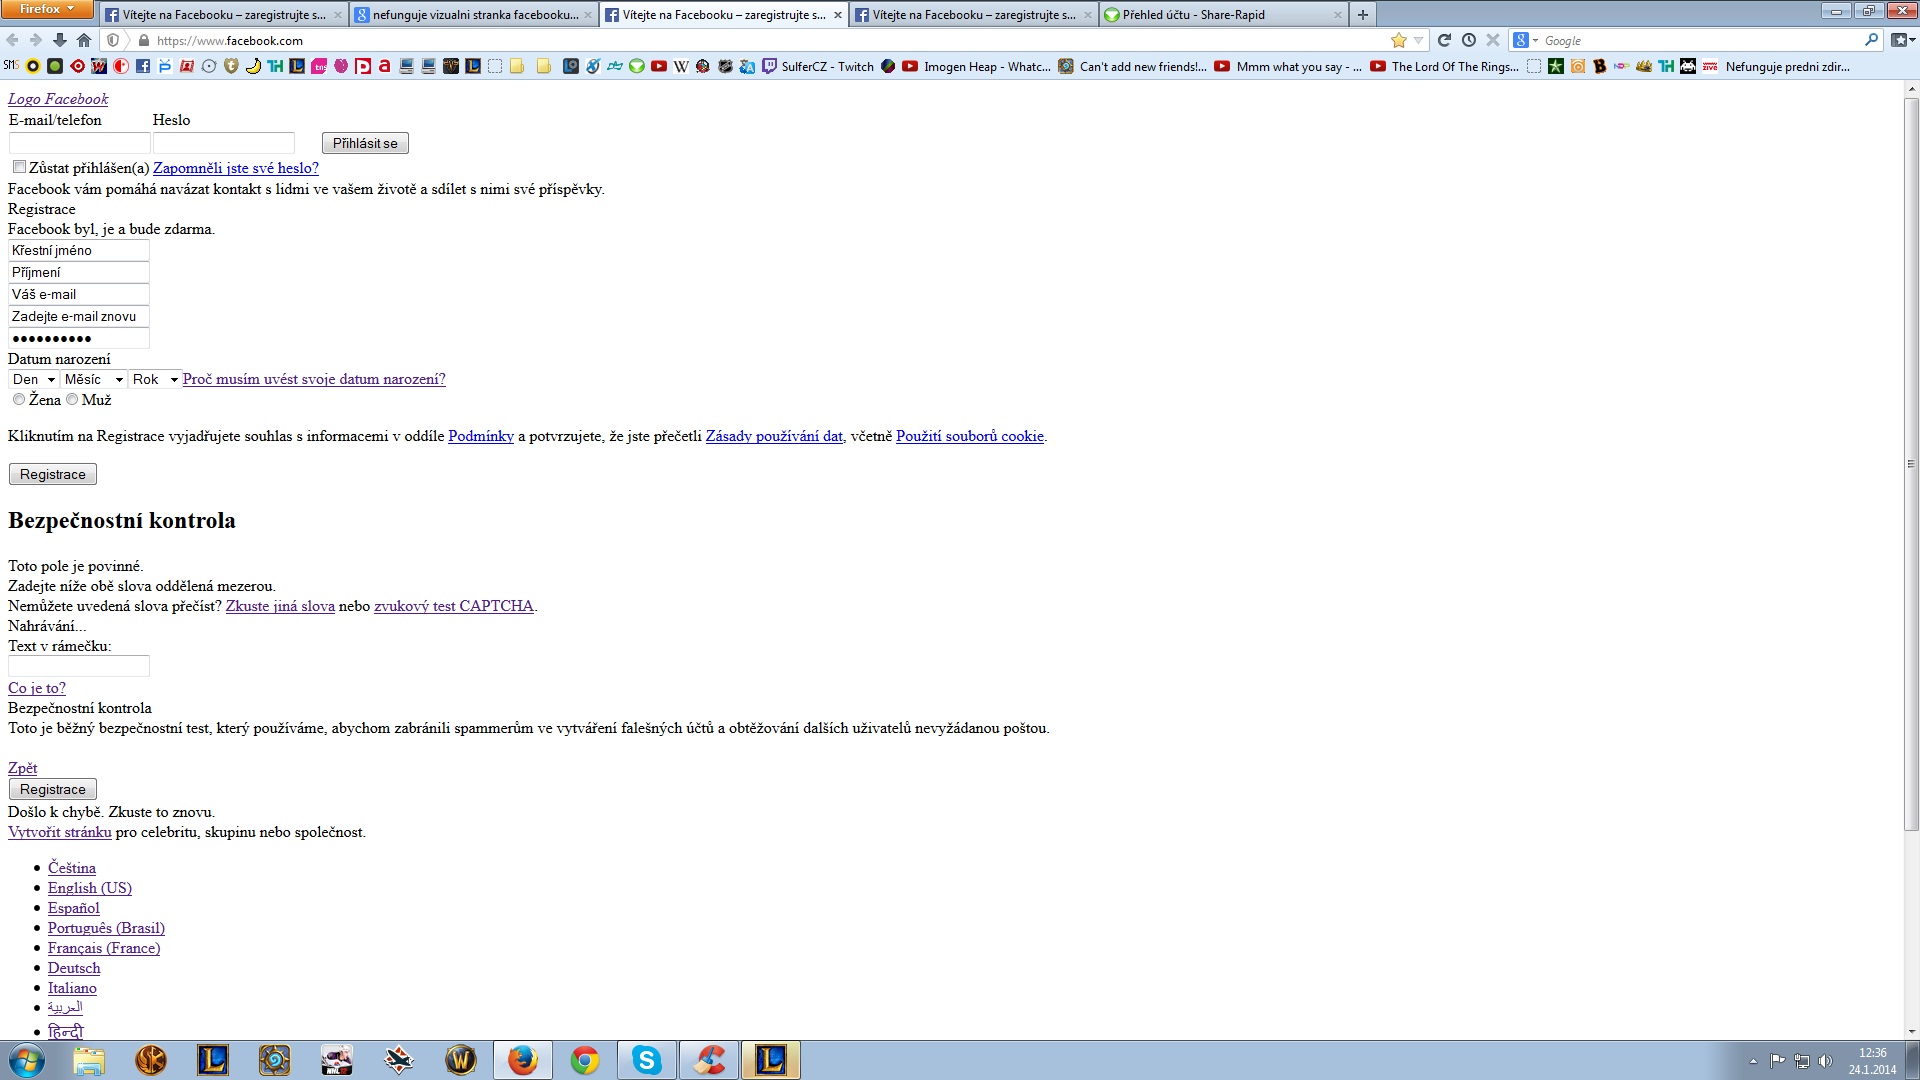Click the space invader bookmark icon
Image resolution: width=1920 pixels, height=1080 pixels.
(x=1688, y=67)
